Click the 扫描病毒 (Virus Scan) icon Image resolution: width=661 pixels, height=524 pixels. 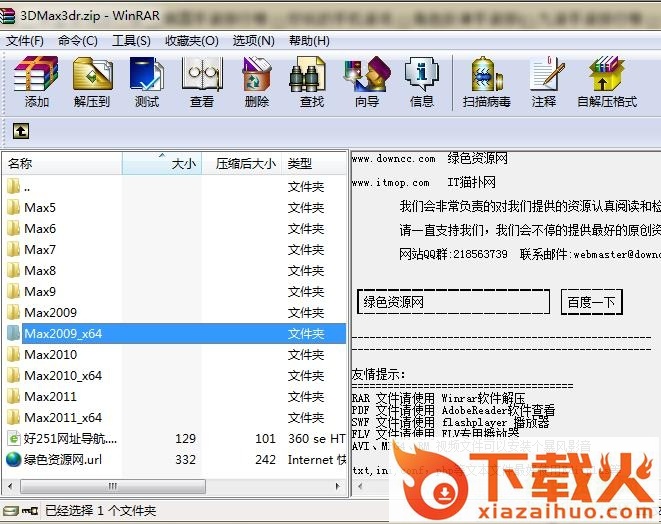point(486,74)
